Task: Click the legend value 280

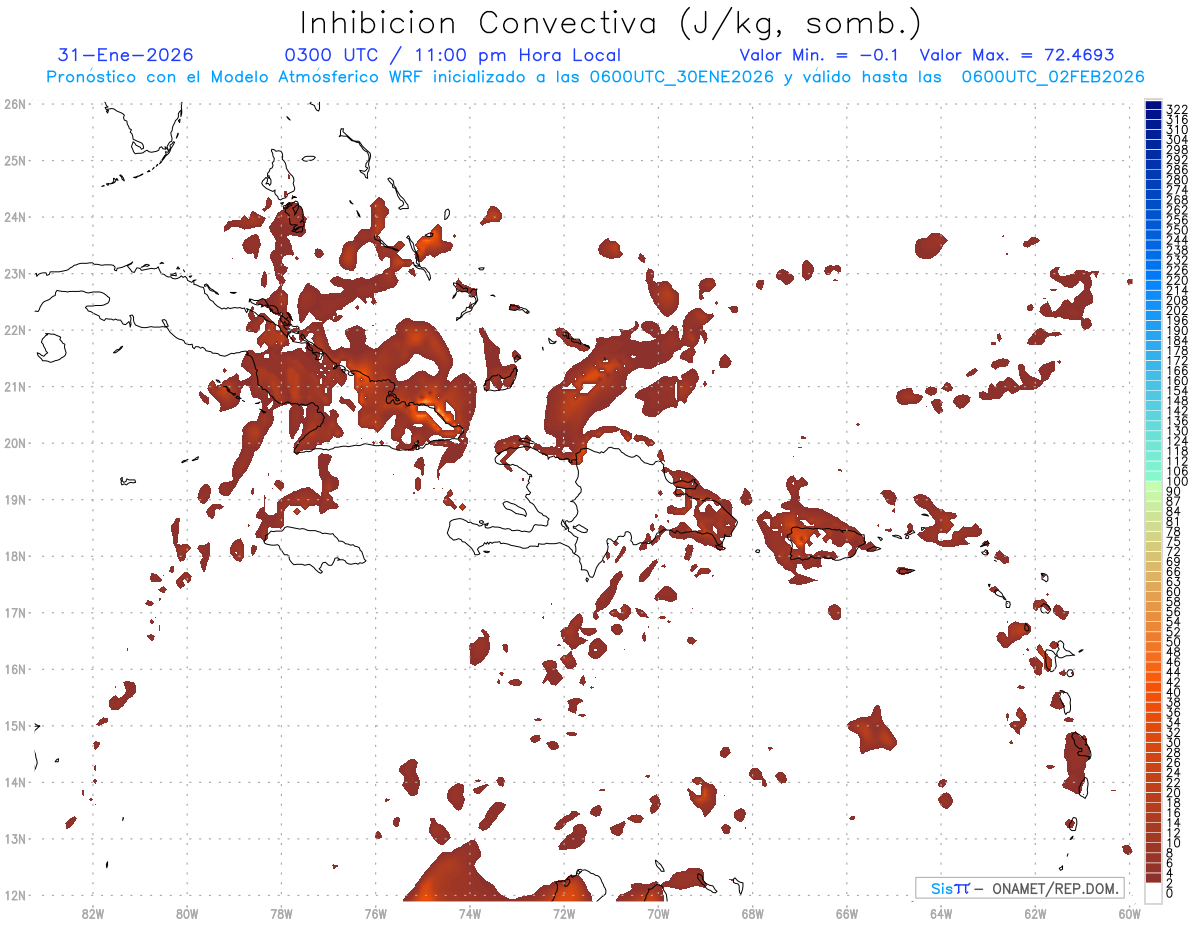Action: pos(1176,181)
